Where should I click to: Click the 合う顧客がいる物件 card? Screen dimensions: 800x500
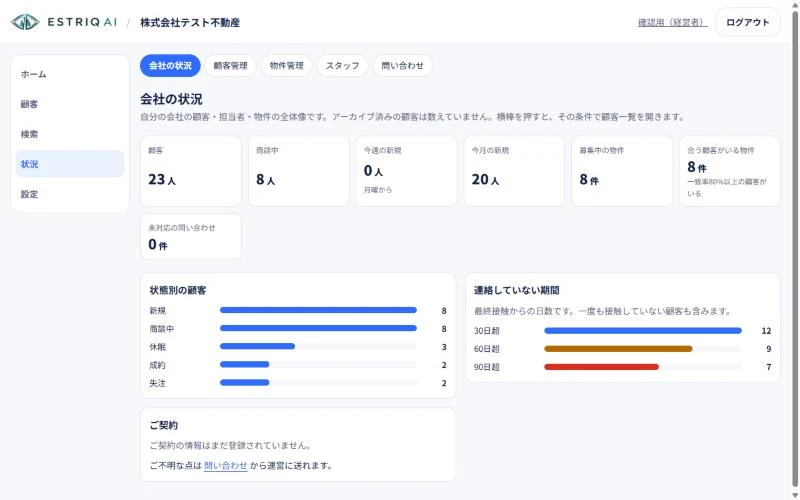(730, 171)
